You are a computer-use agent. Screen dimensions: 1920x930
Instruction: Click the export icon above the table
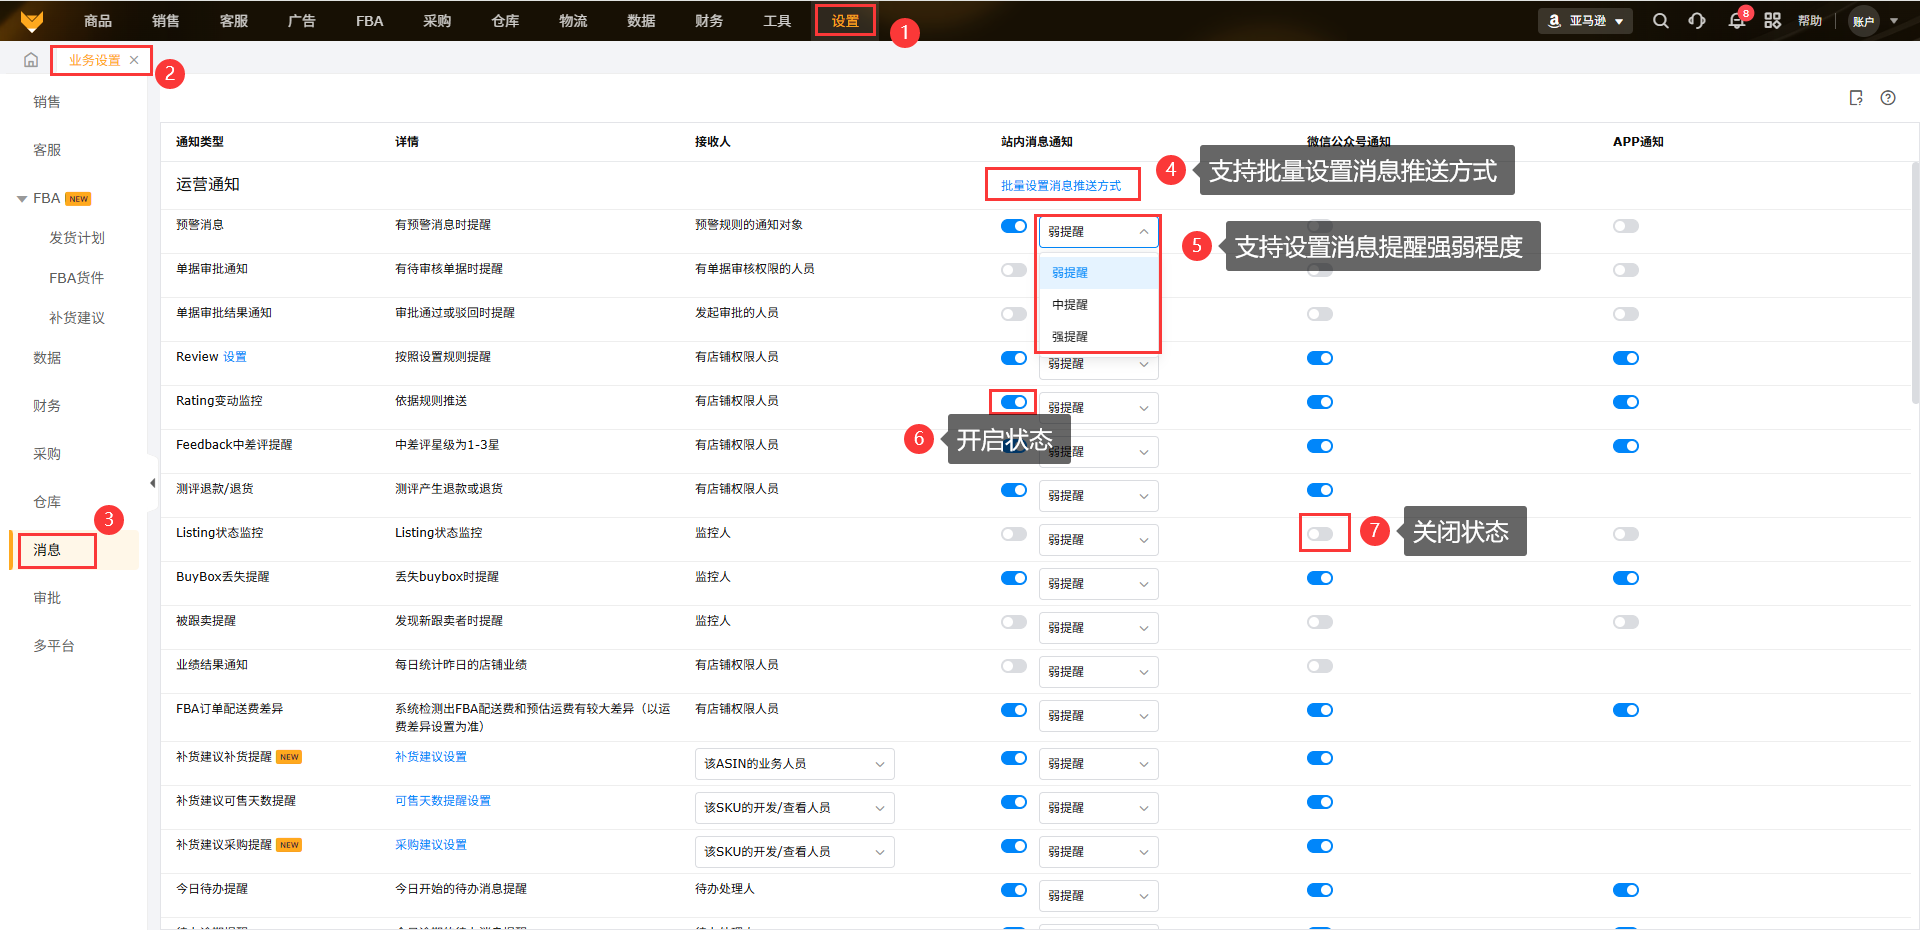tap(1856, 98)
